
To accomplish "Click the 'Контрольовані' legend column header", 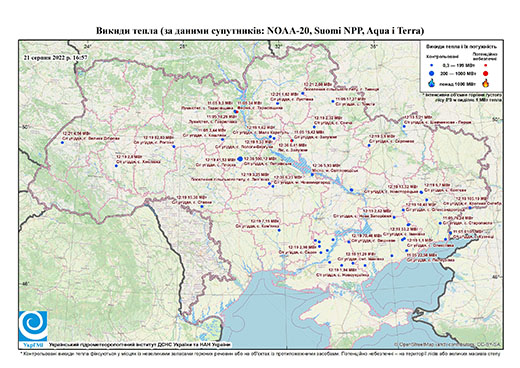I will (x=442, y=56).
